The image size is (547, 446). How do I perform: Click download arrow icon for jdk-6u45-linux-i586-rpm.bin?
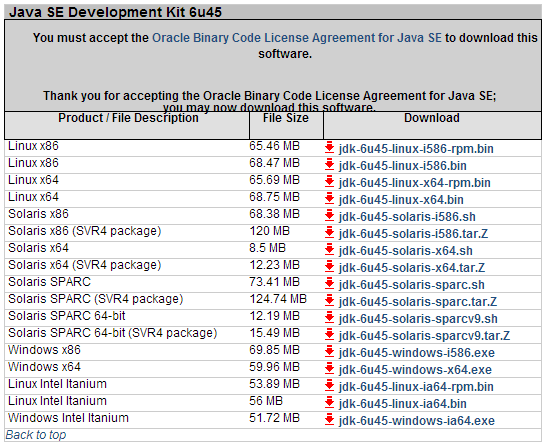(329, 148)
